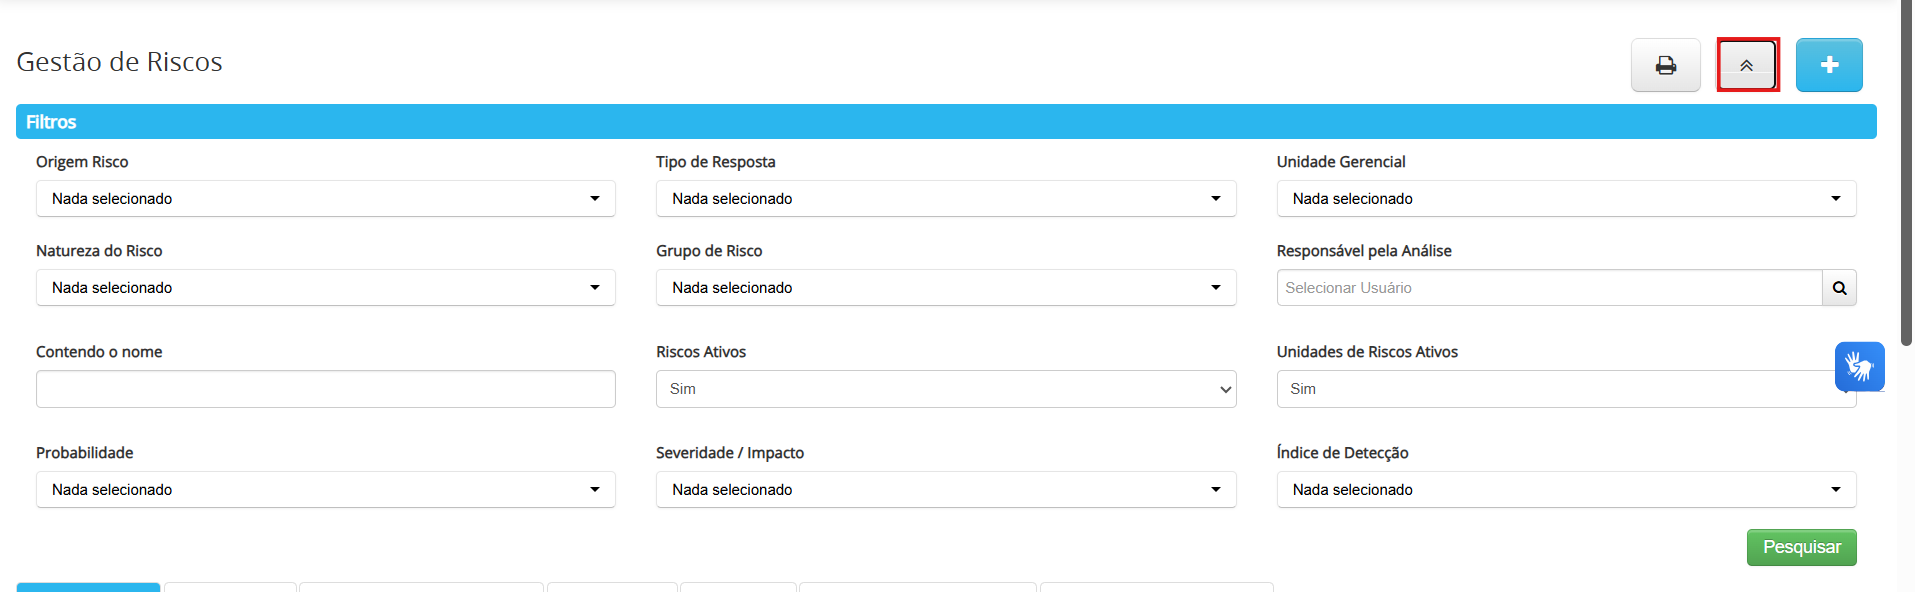The width and height of the screenshot is (1915, 592).
Task: Expand the Probabilidade dropdown
Action: click(325, 490)
